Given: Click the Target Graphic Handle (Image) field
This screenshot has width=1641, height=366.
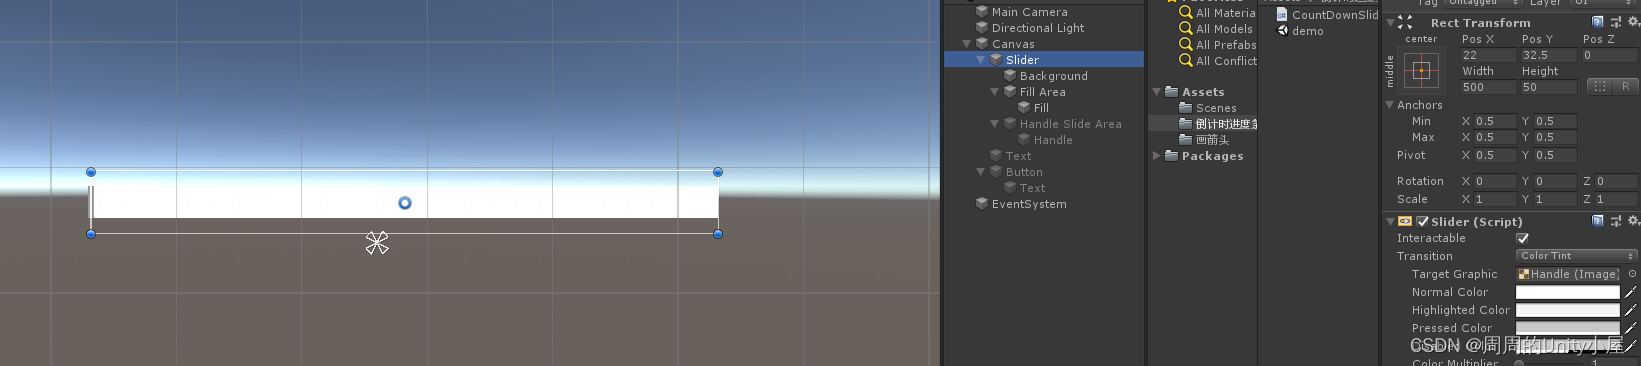Looking at the screenshot, I should [x=1568, y=274].
